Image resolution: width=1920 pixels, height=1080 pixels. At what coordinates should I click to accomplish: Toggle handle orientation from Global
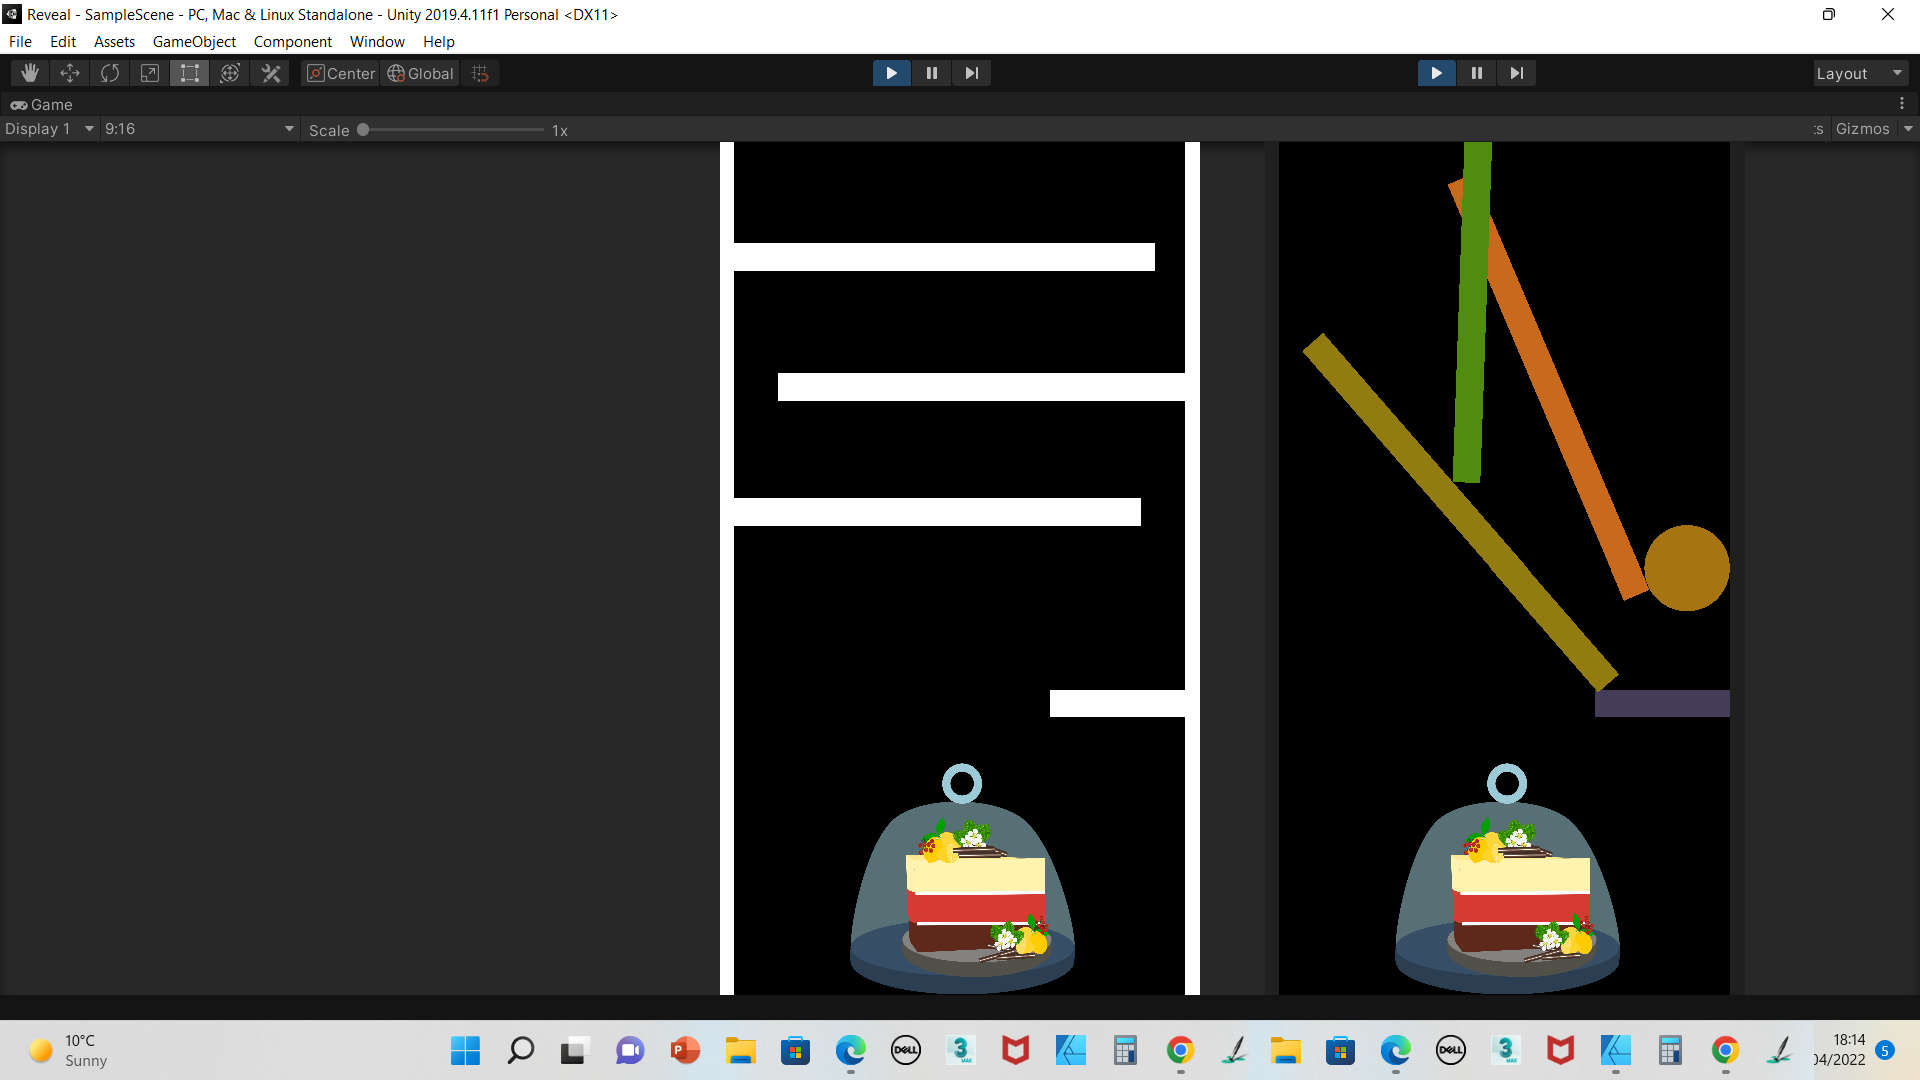(419, 73)
